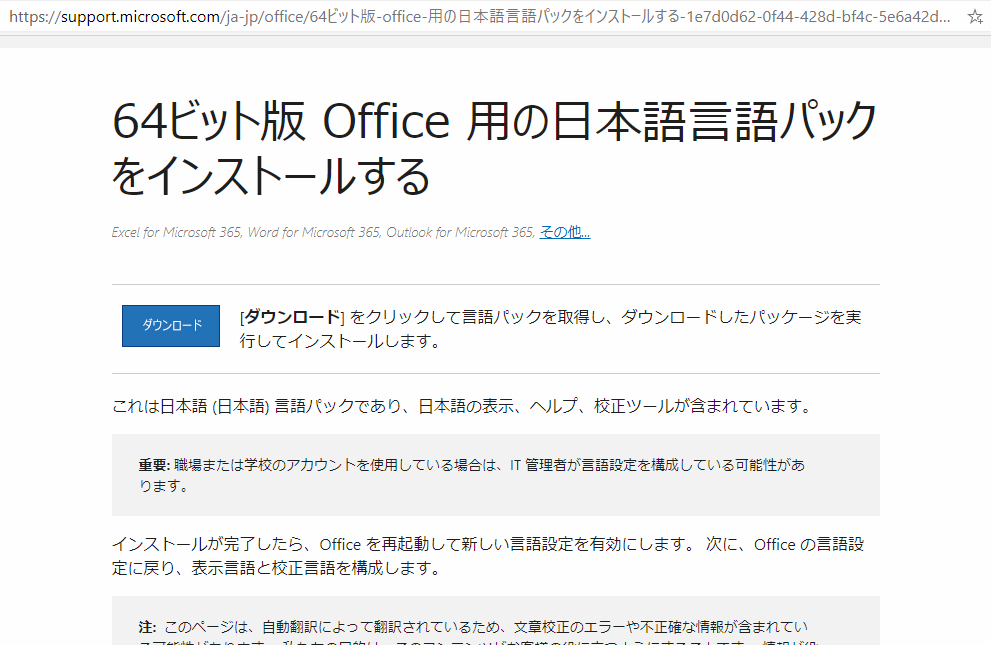The image size is (991, 645).
Task: Click the text このページは、自動翻訳によって翻訳されているため
Action: tap(334, 627)
